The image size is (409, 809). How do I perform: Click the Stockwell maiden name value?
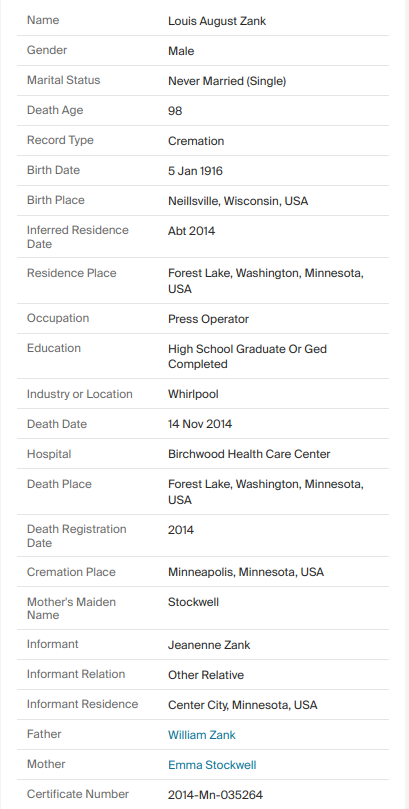coord(193,602)
